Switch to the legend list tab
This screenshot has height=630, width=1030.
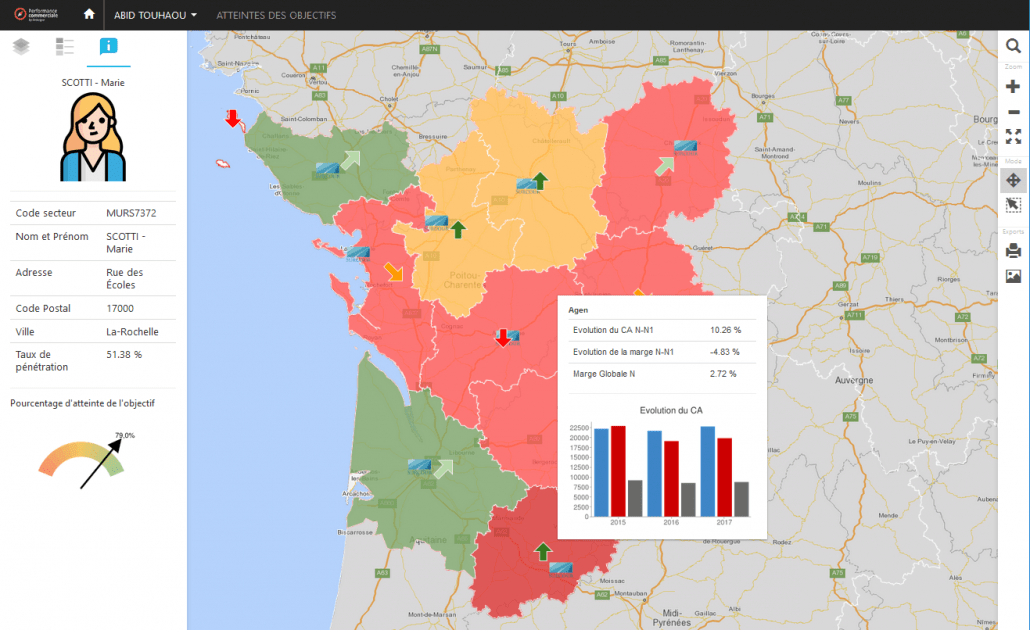pos(65,46)
